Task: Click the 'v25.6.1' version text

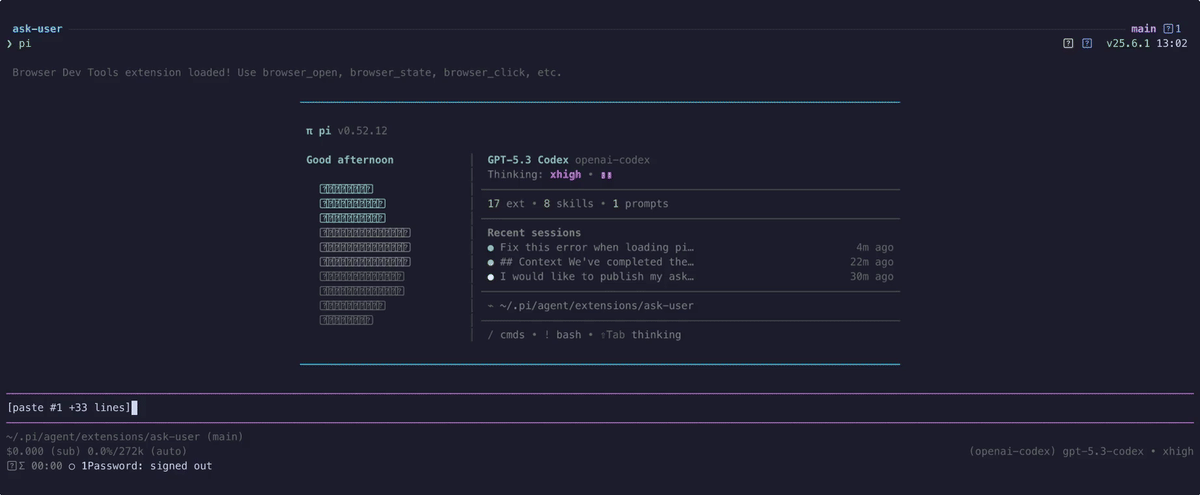Action: (1128, 44)
